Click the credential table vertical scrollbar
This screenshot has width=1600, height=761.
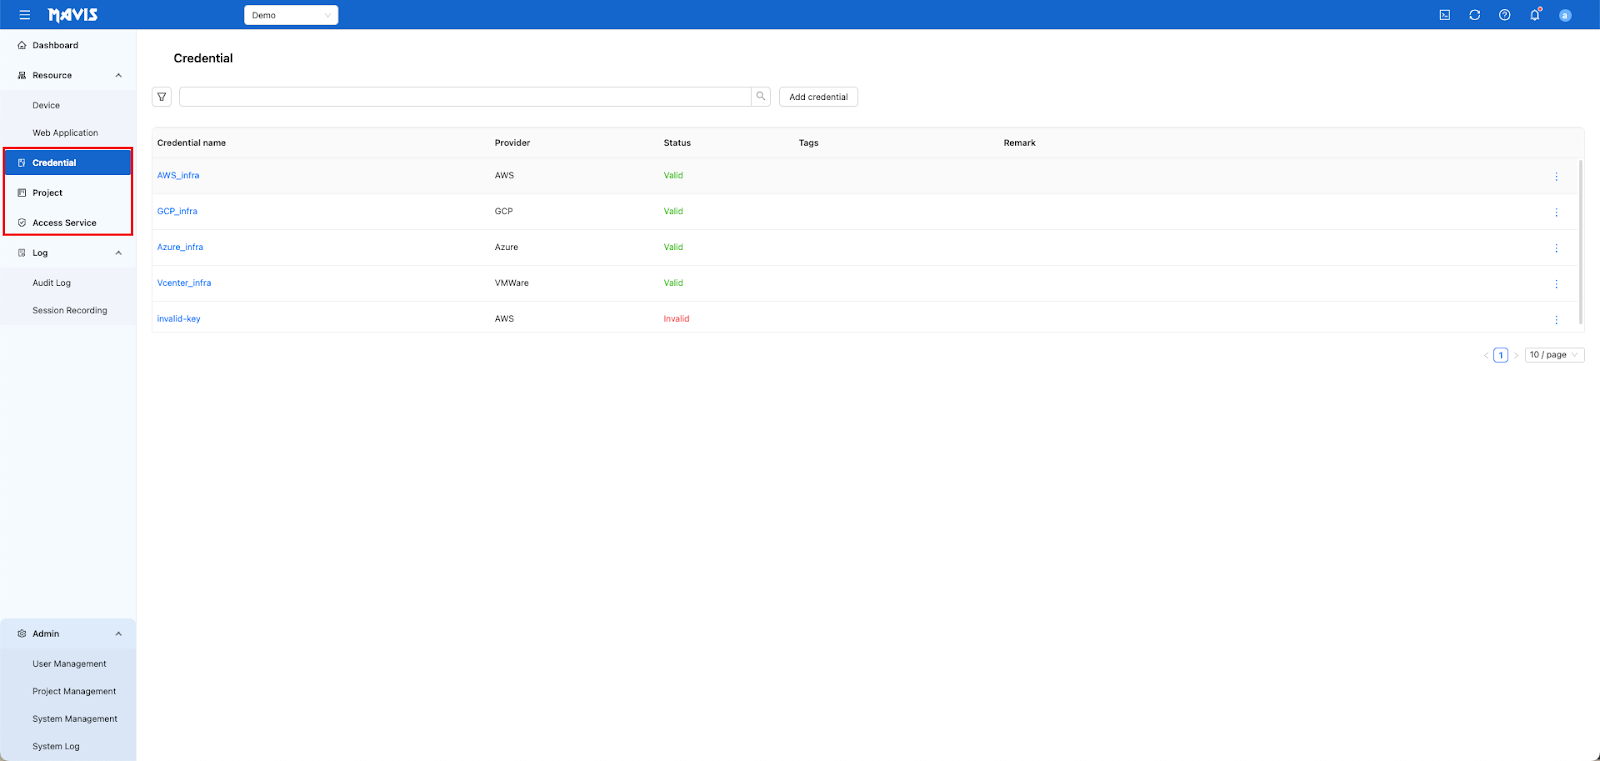1581,242
